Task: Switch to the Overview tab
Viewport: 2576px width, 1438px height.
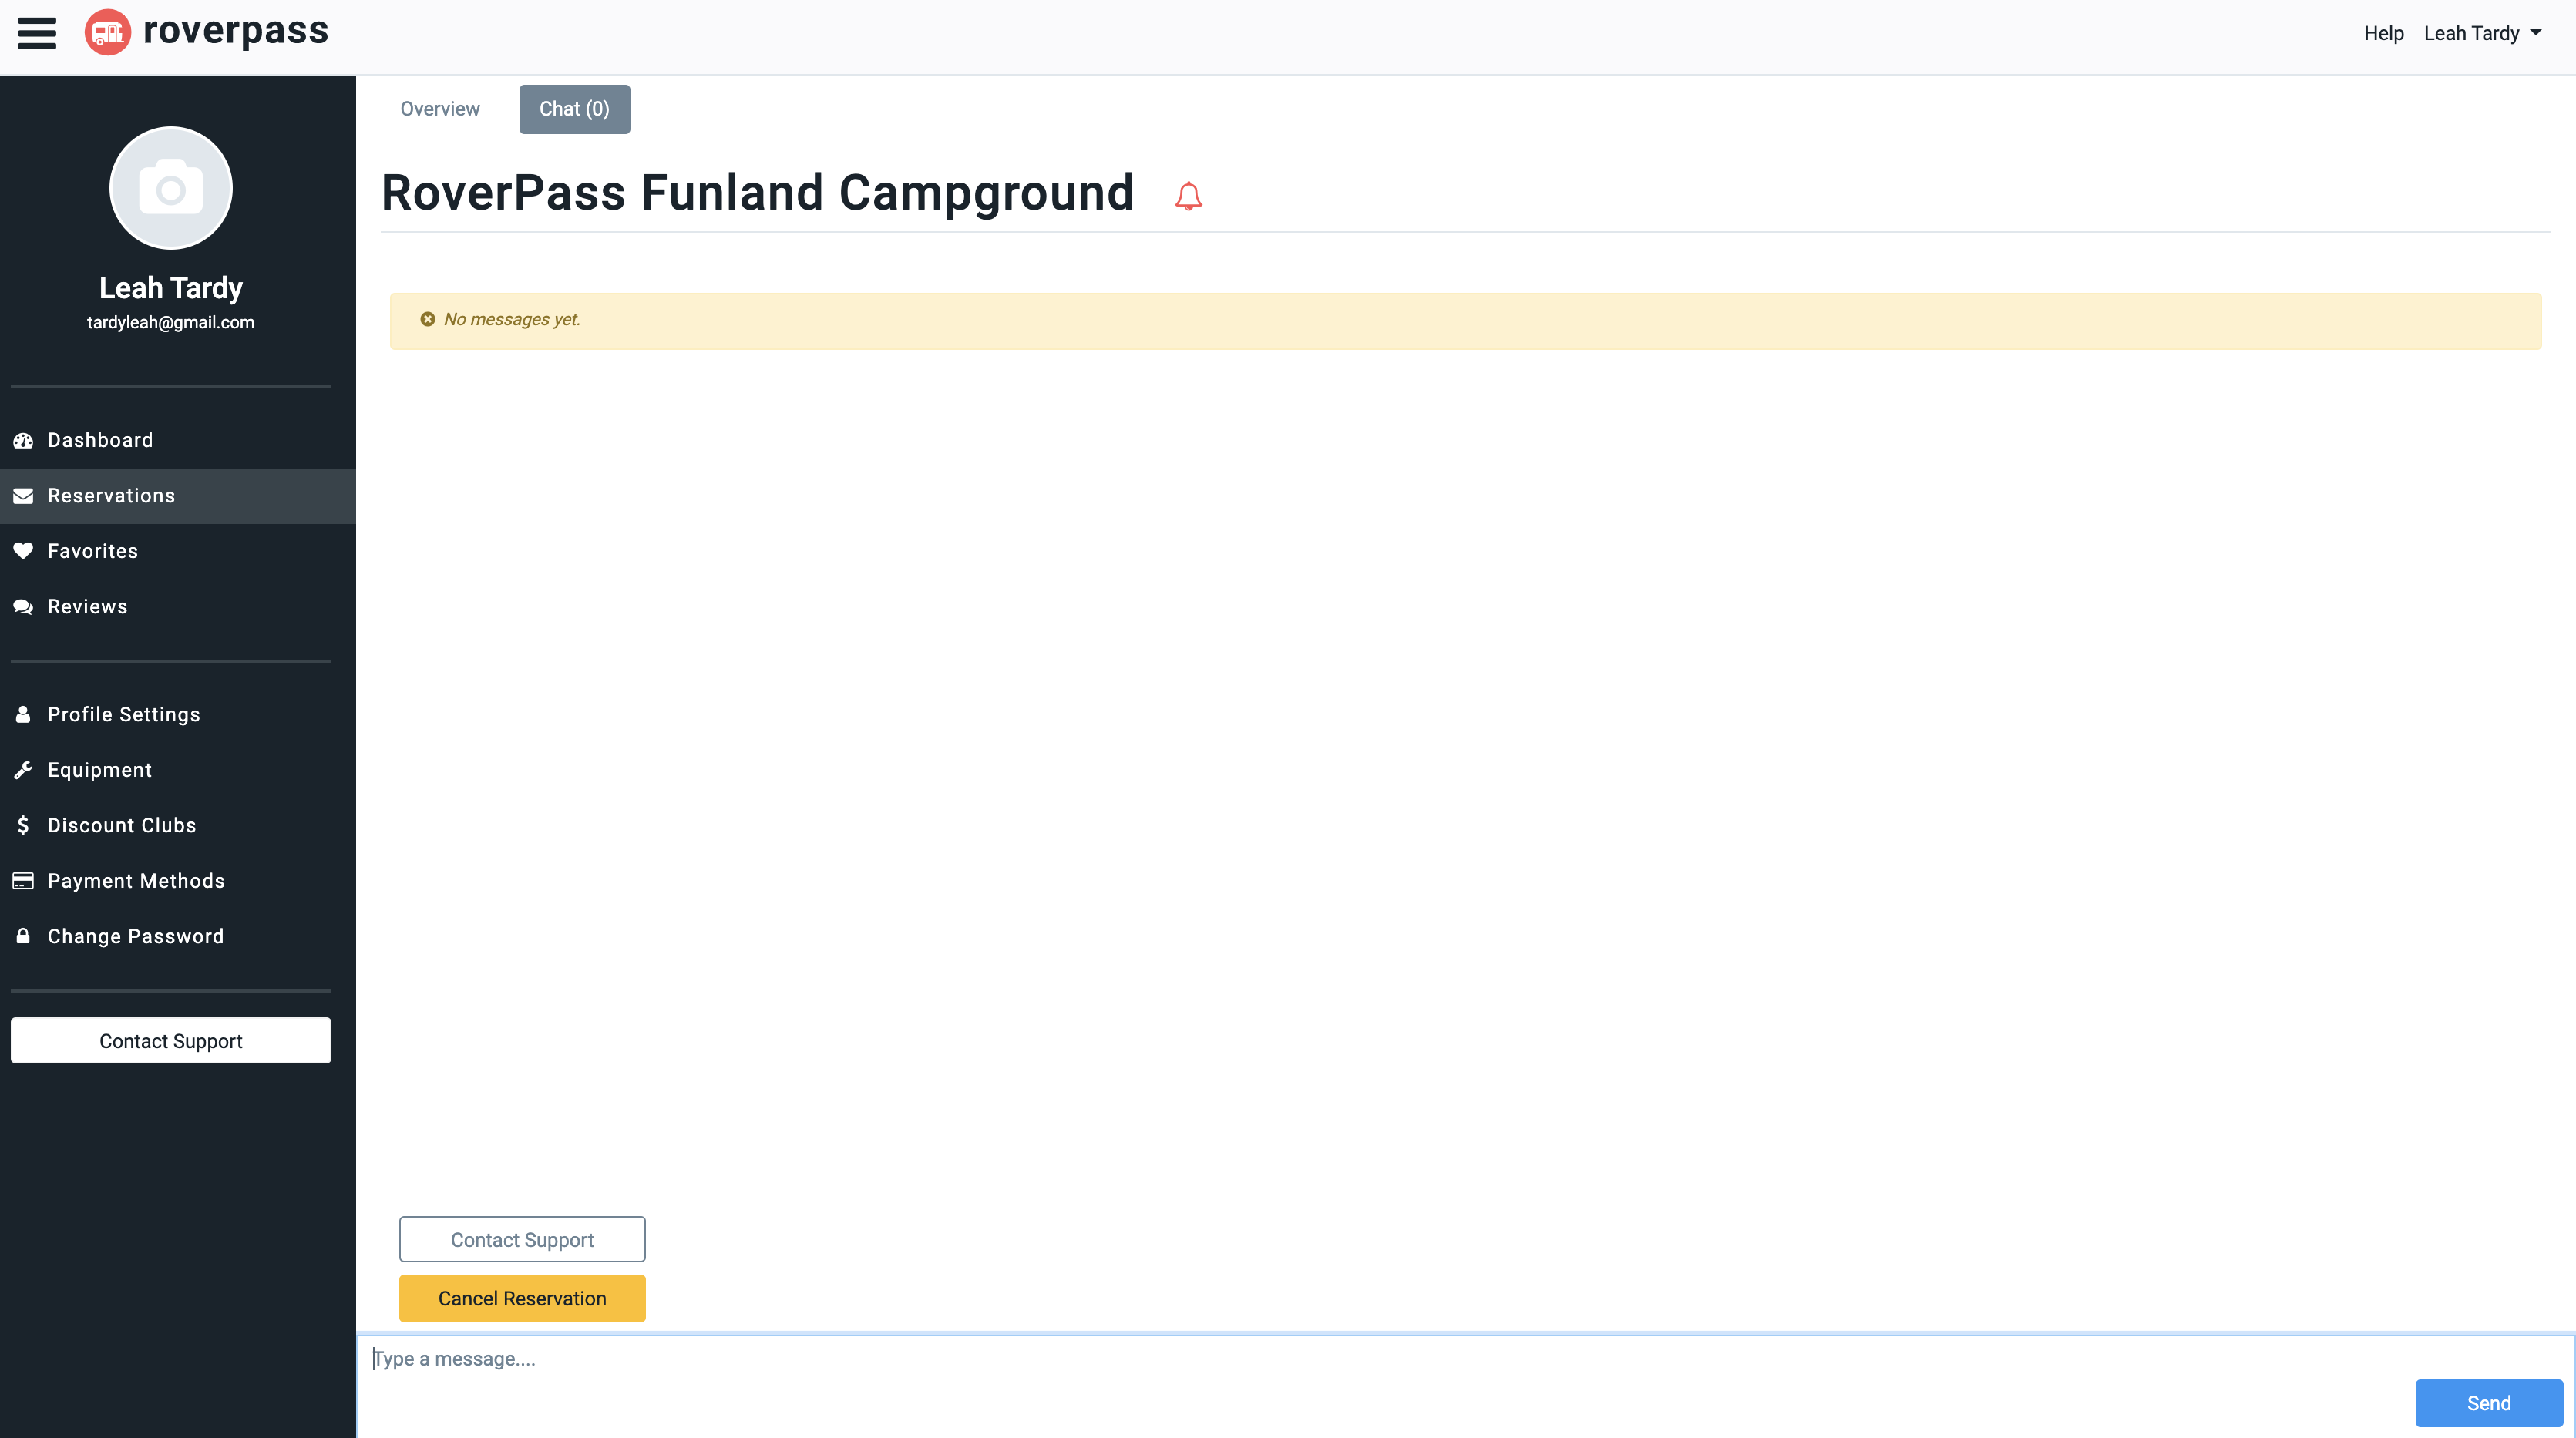Action: tap(440, 109)
